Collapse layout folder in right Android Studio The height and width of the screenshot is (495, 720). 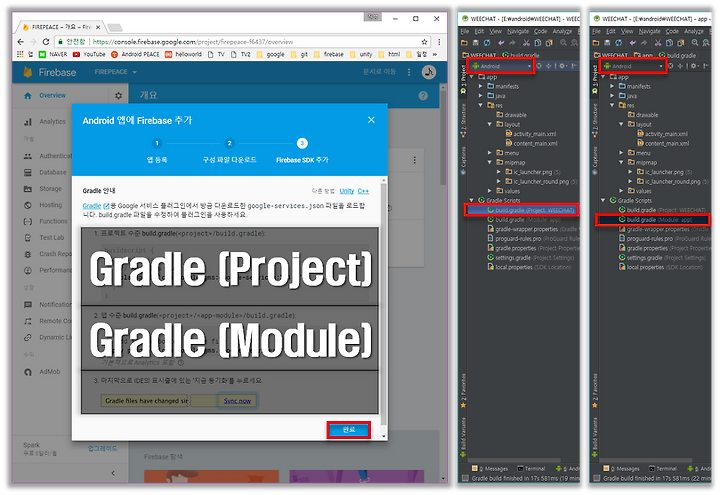[621, 124]
